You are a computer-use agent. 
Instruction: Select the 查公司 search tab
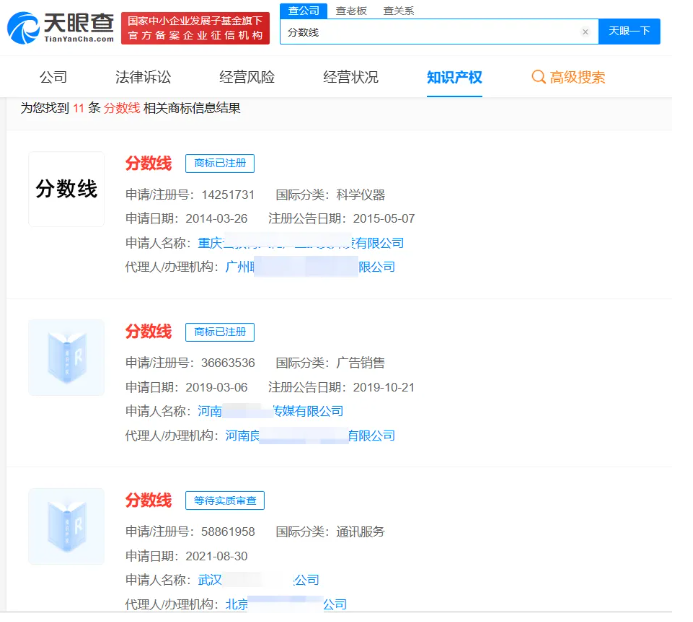coord(304,11)
